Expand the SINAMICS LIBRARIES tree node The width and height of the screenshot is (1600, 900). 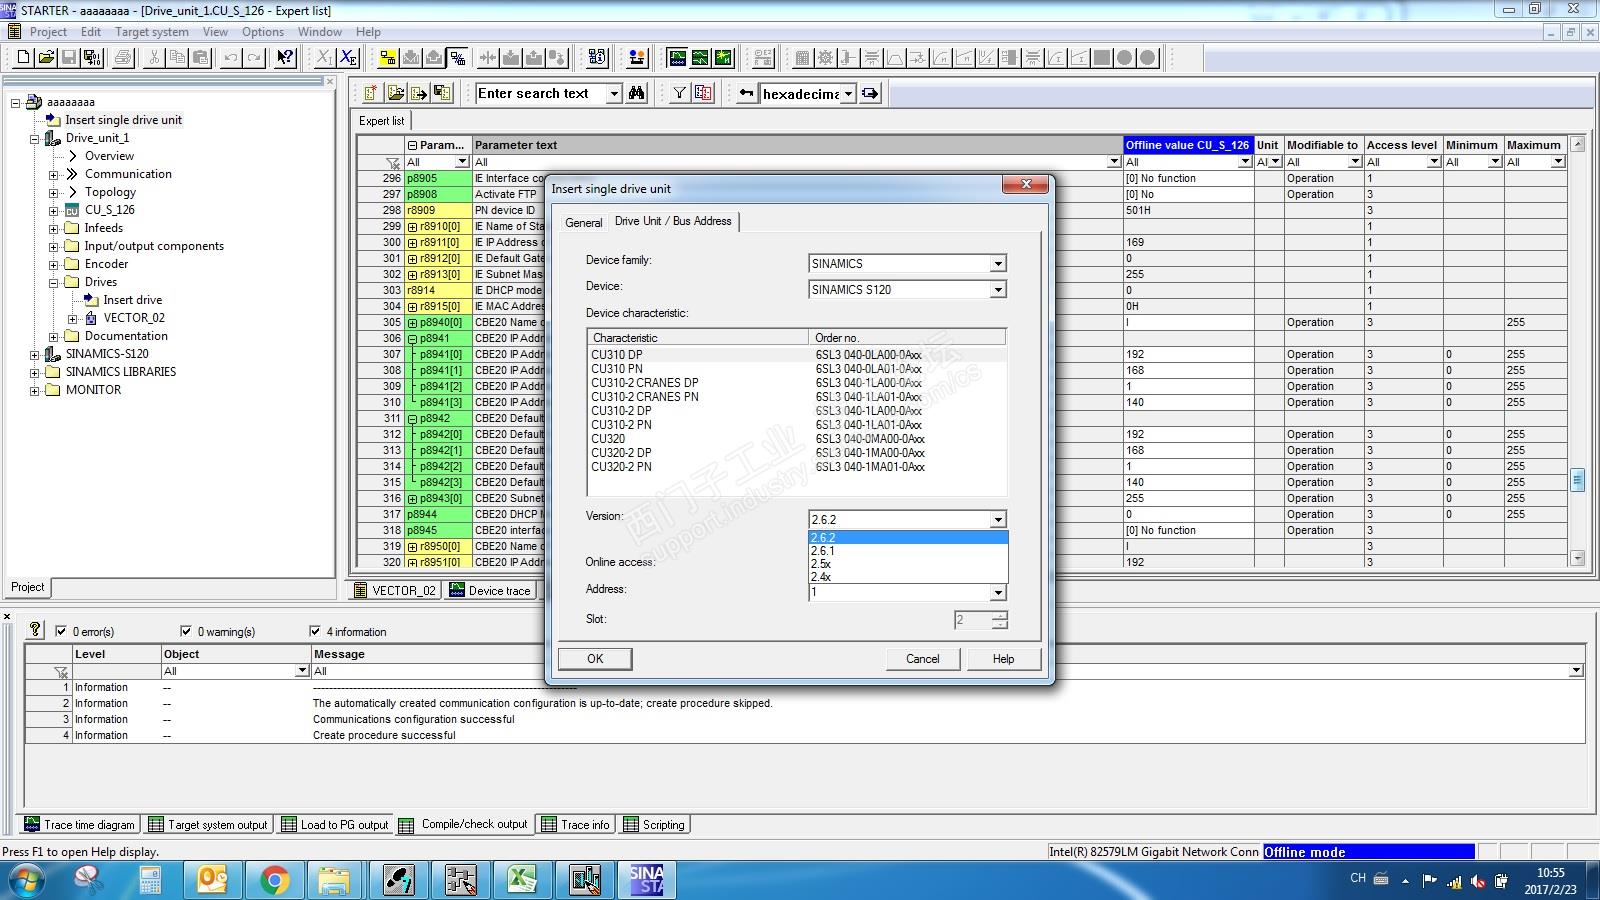35,372
